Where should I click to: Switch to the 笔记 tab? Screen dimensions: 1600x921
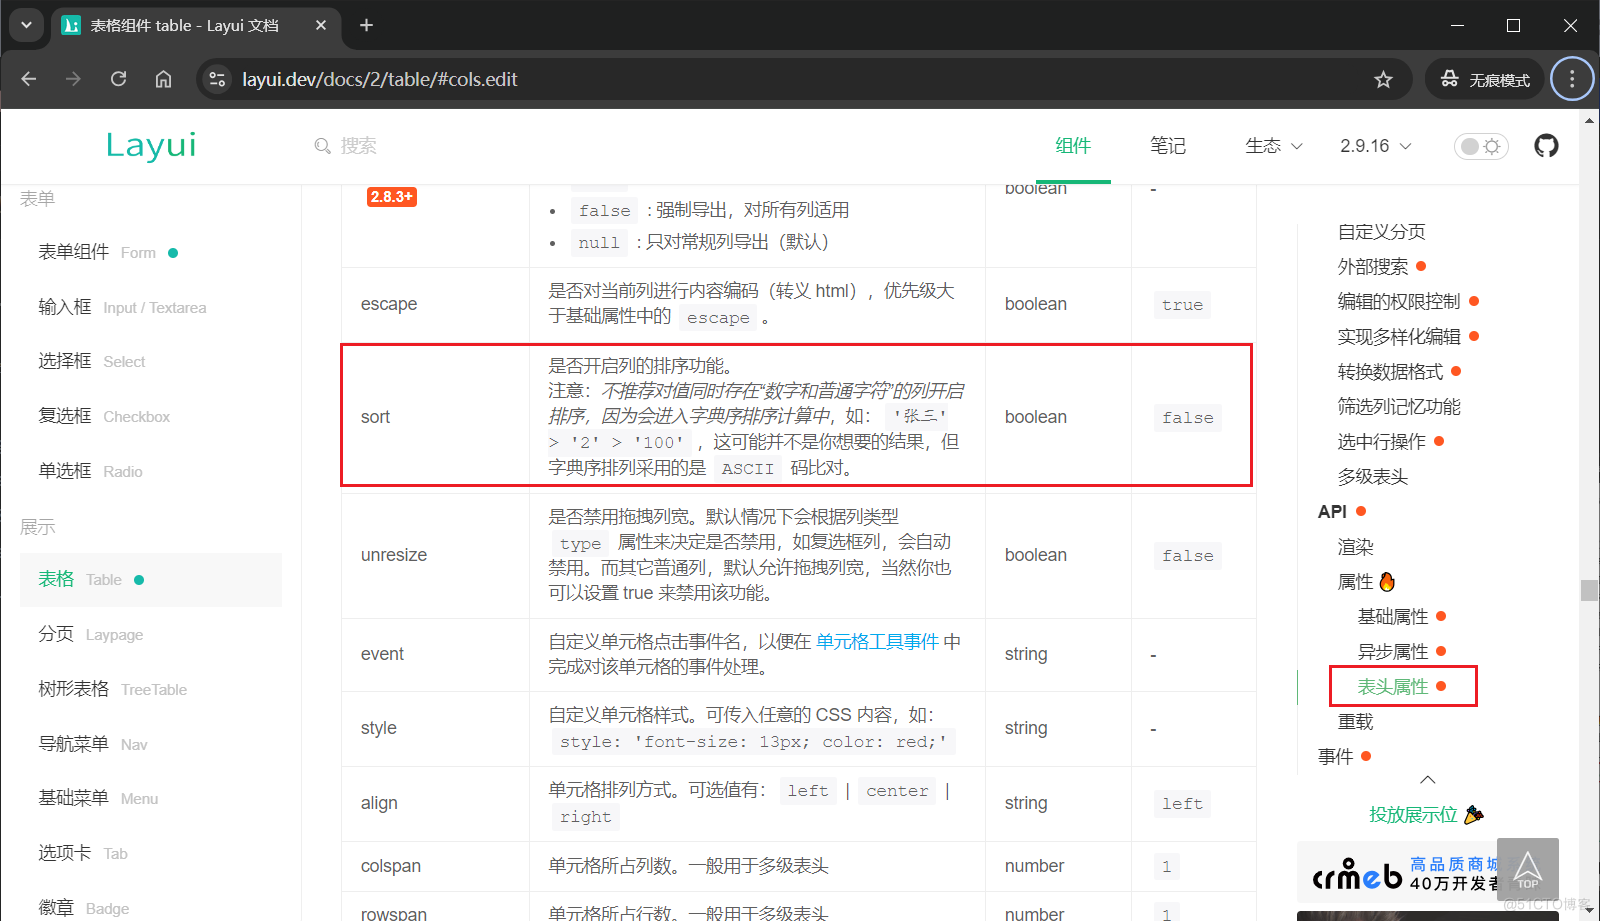coord(1167,146)
